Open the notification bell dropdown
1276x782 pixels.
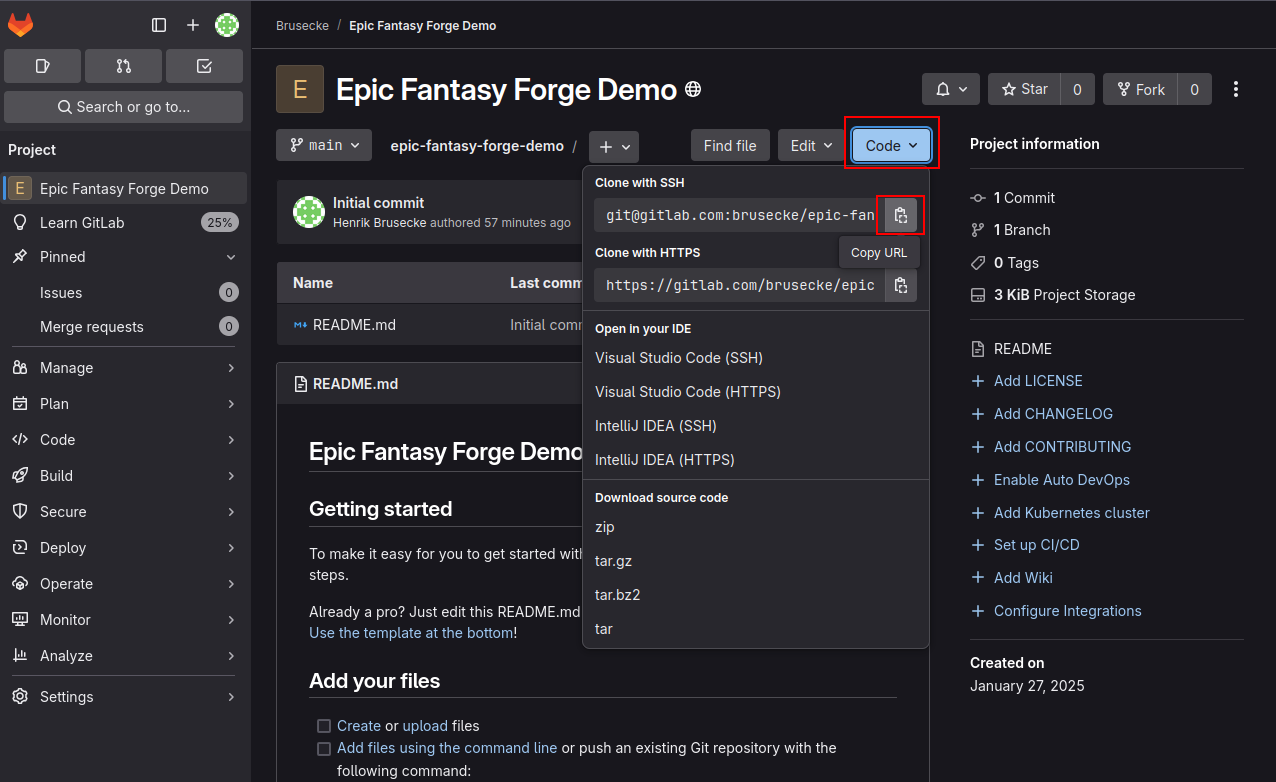[951, 89]
